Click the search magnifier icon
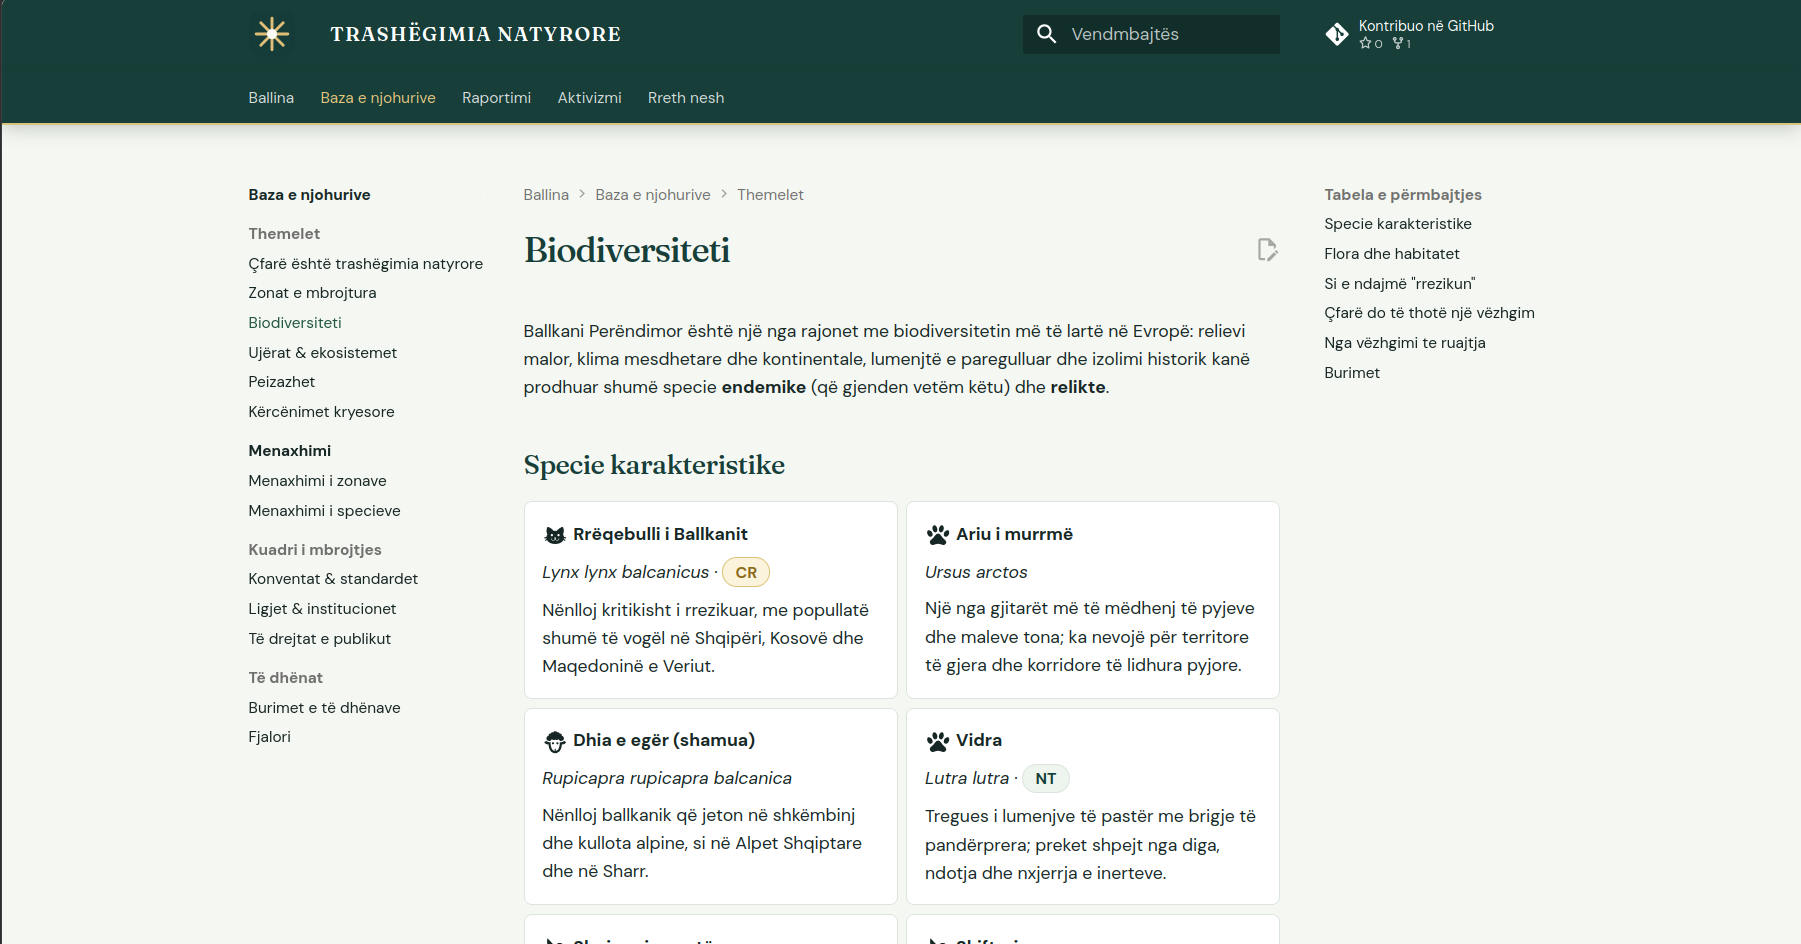The image size is (1801, 944). [x=1046, y=34]
